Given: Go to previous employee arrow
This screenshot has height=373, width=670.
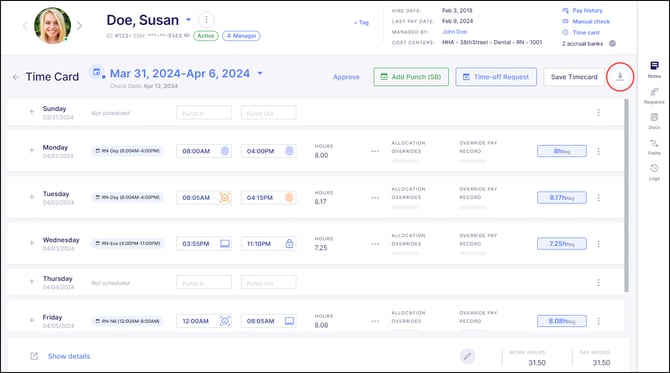Looking at the screenshot, I should (25, 26).
